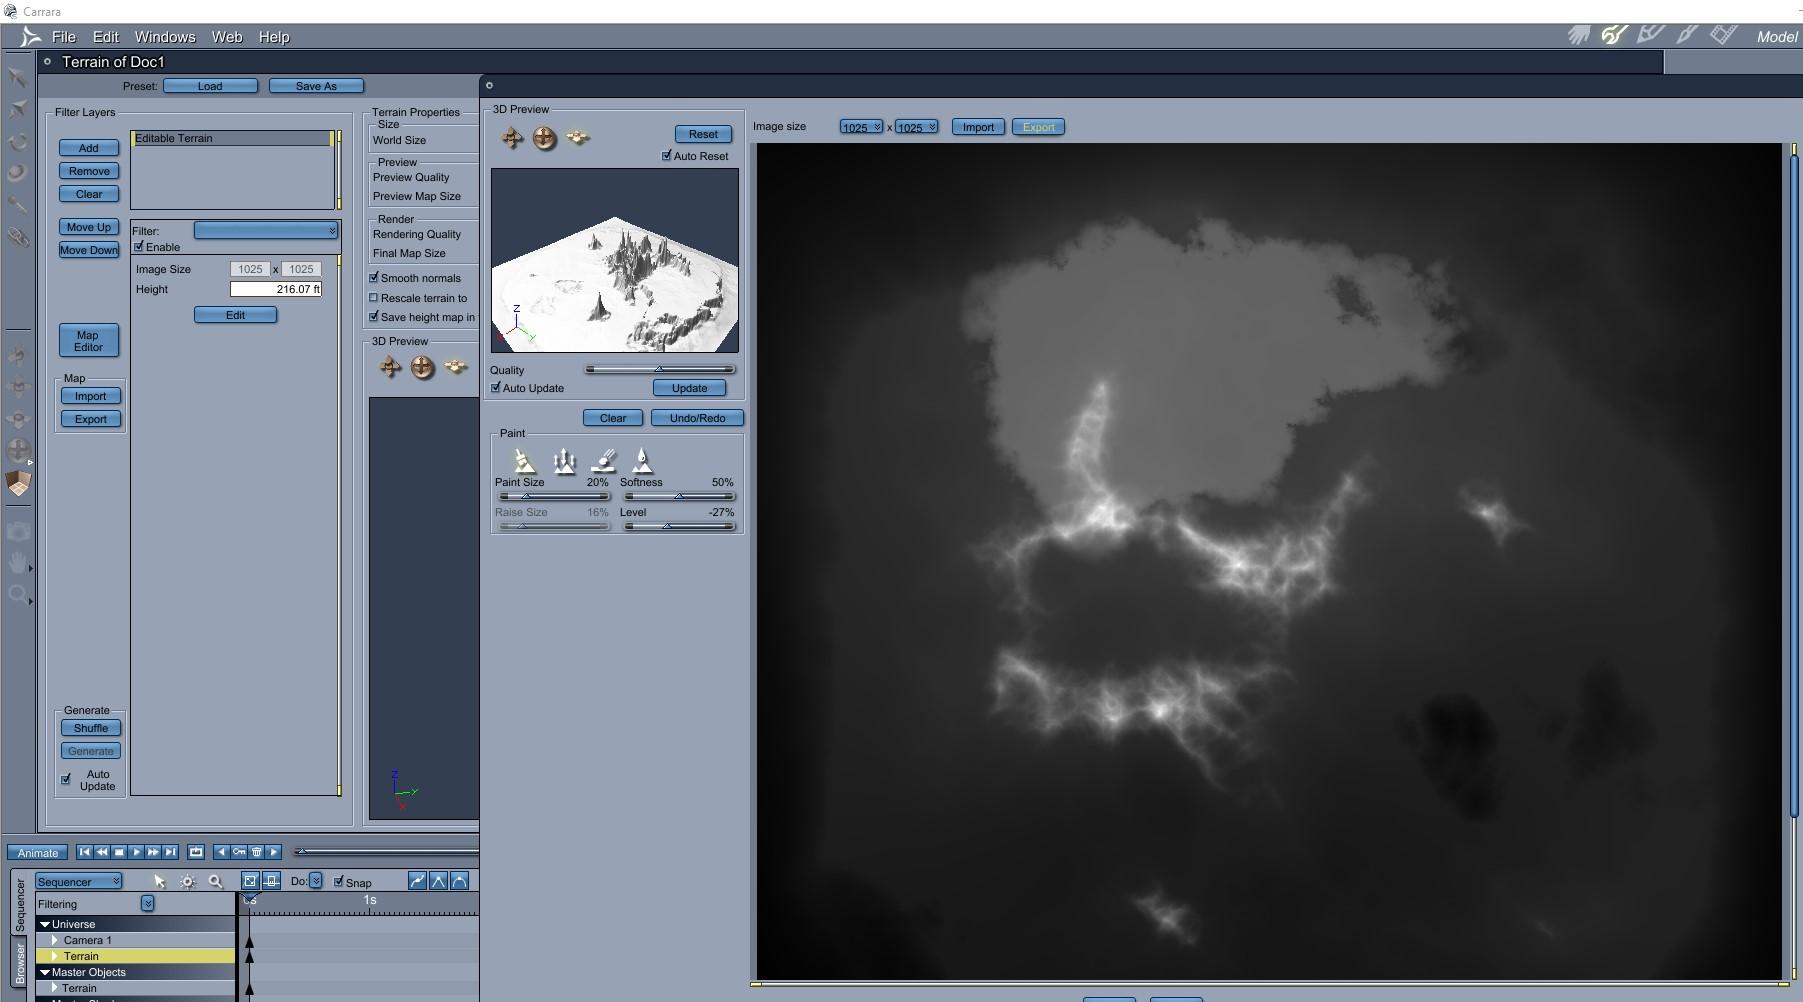
Task: Click the terrain primitive icon in the left toolbar
Action: pyautogui.click(x=18, y=484)
